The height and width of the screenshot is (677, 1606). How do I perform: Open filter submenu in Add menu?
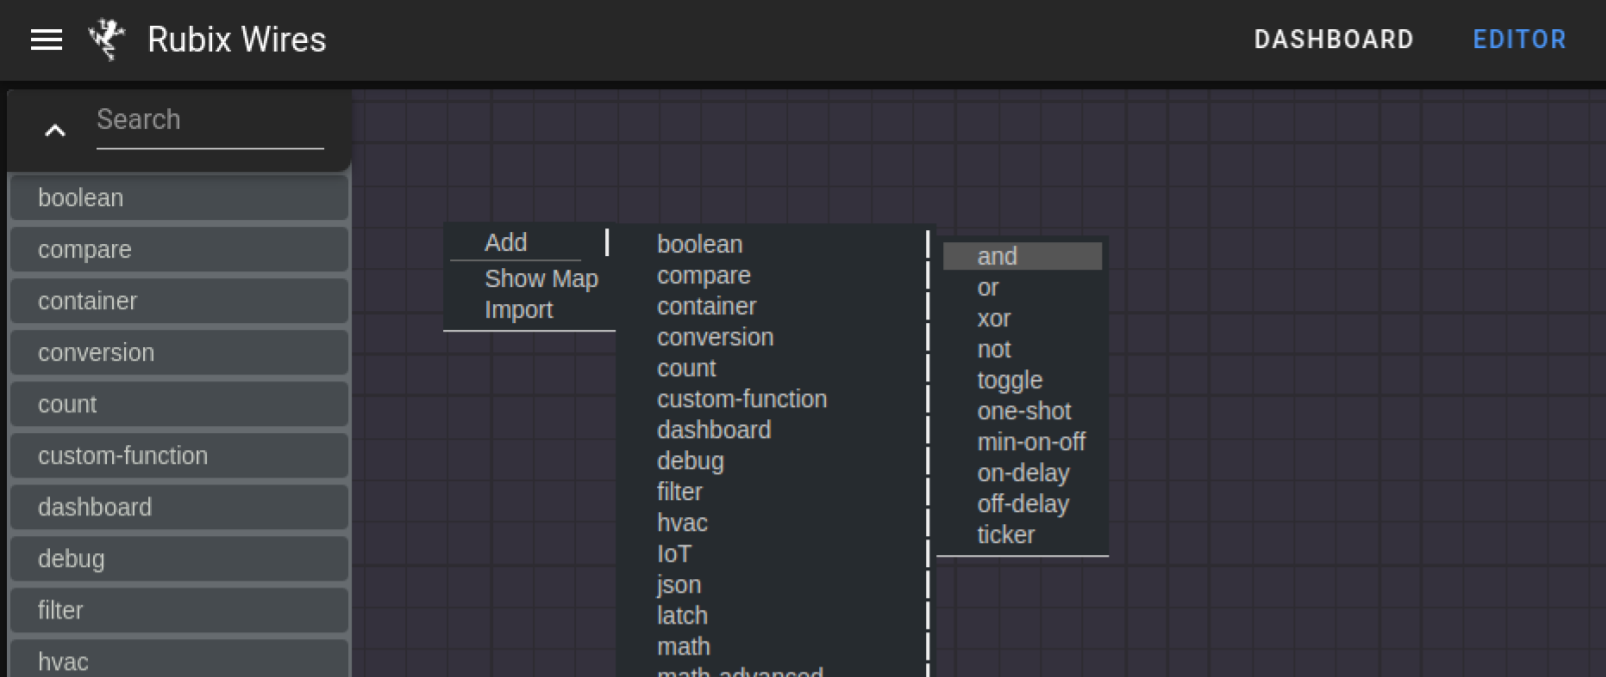tap(776, 493)
